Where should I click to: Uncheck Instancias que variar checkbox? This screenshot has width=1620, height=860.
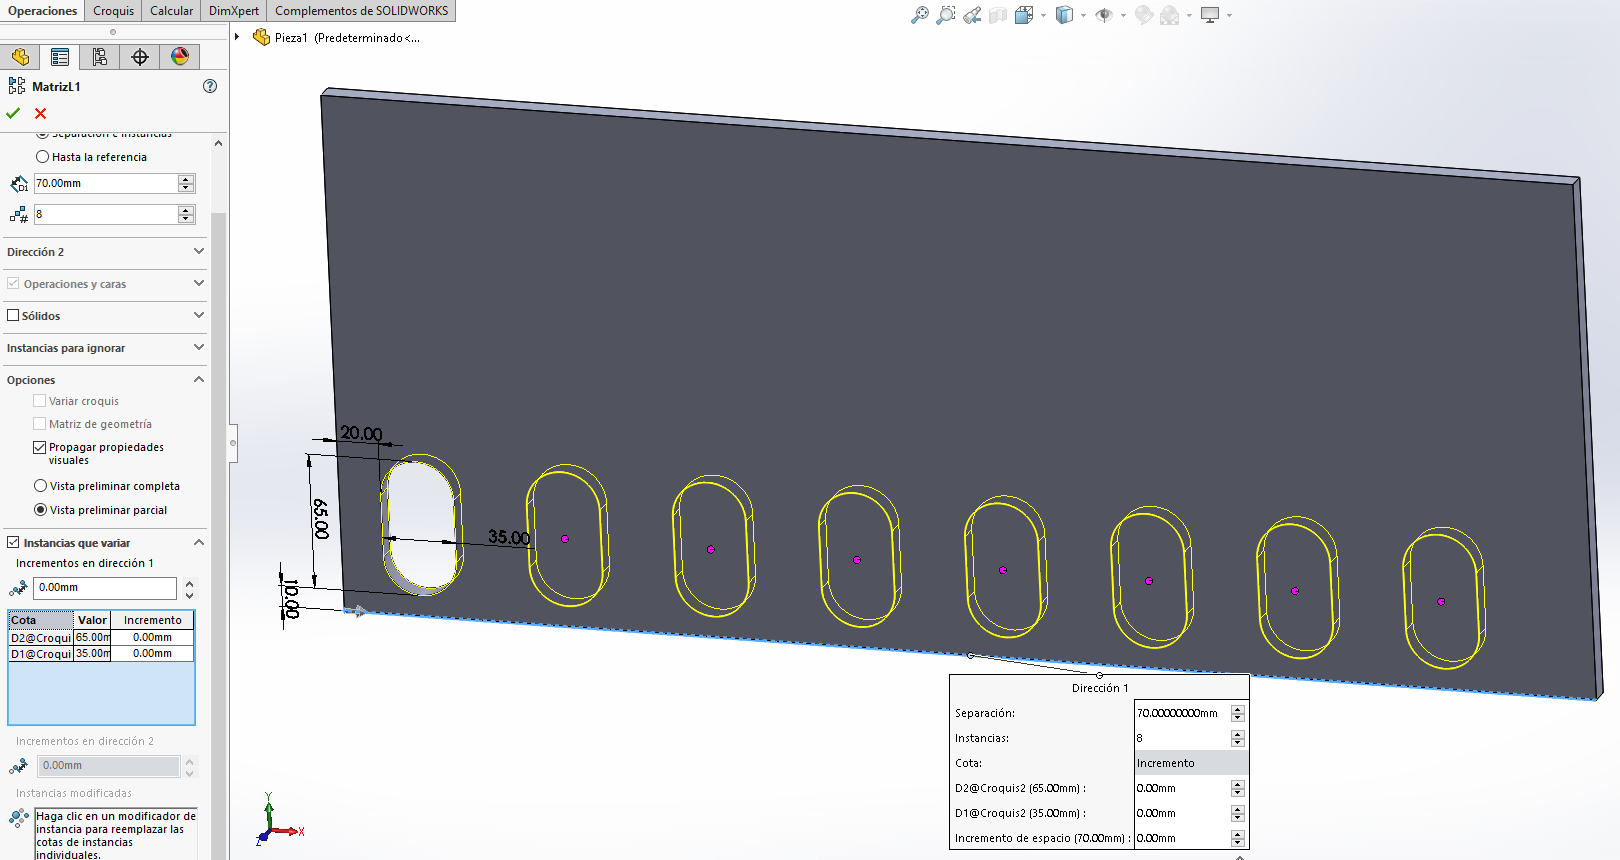[x=13, y=542]
